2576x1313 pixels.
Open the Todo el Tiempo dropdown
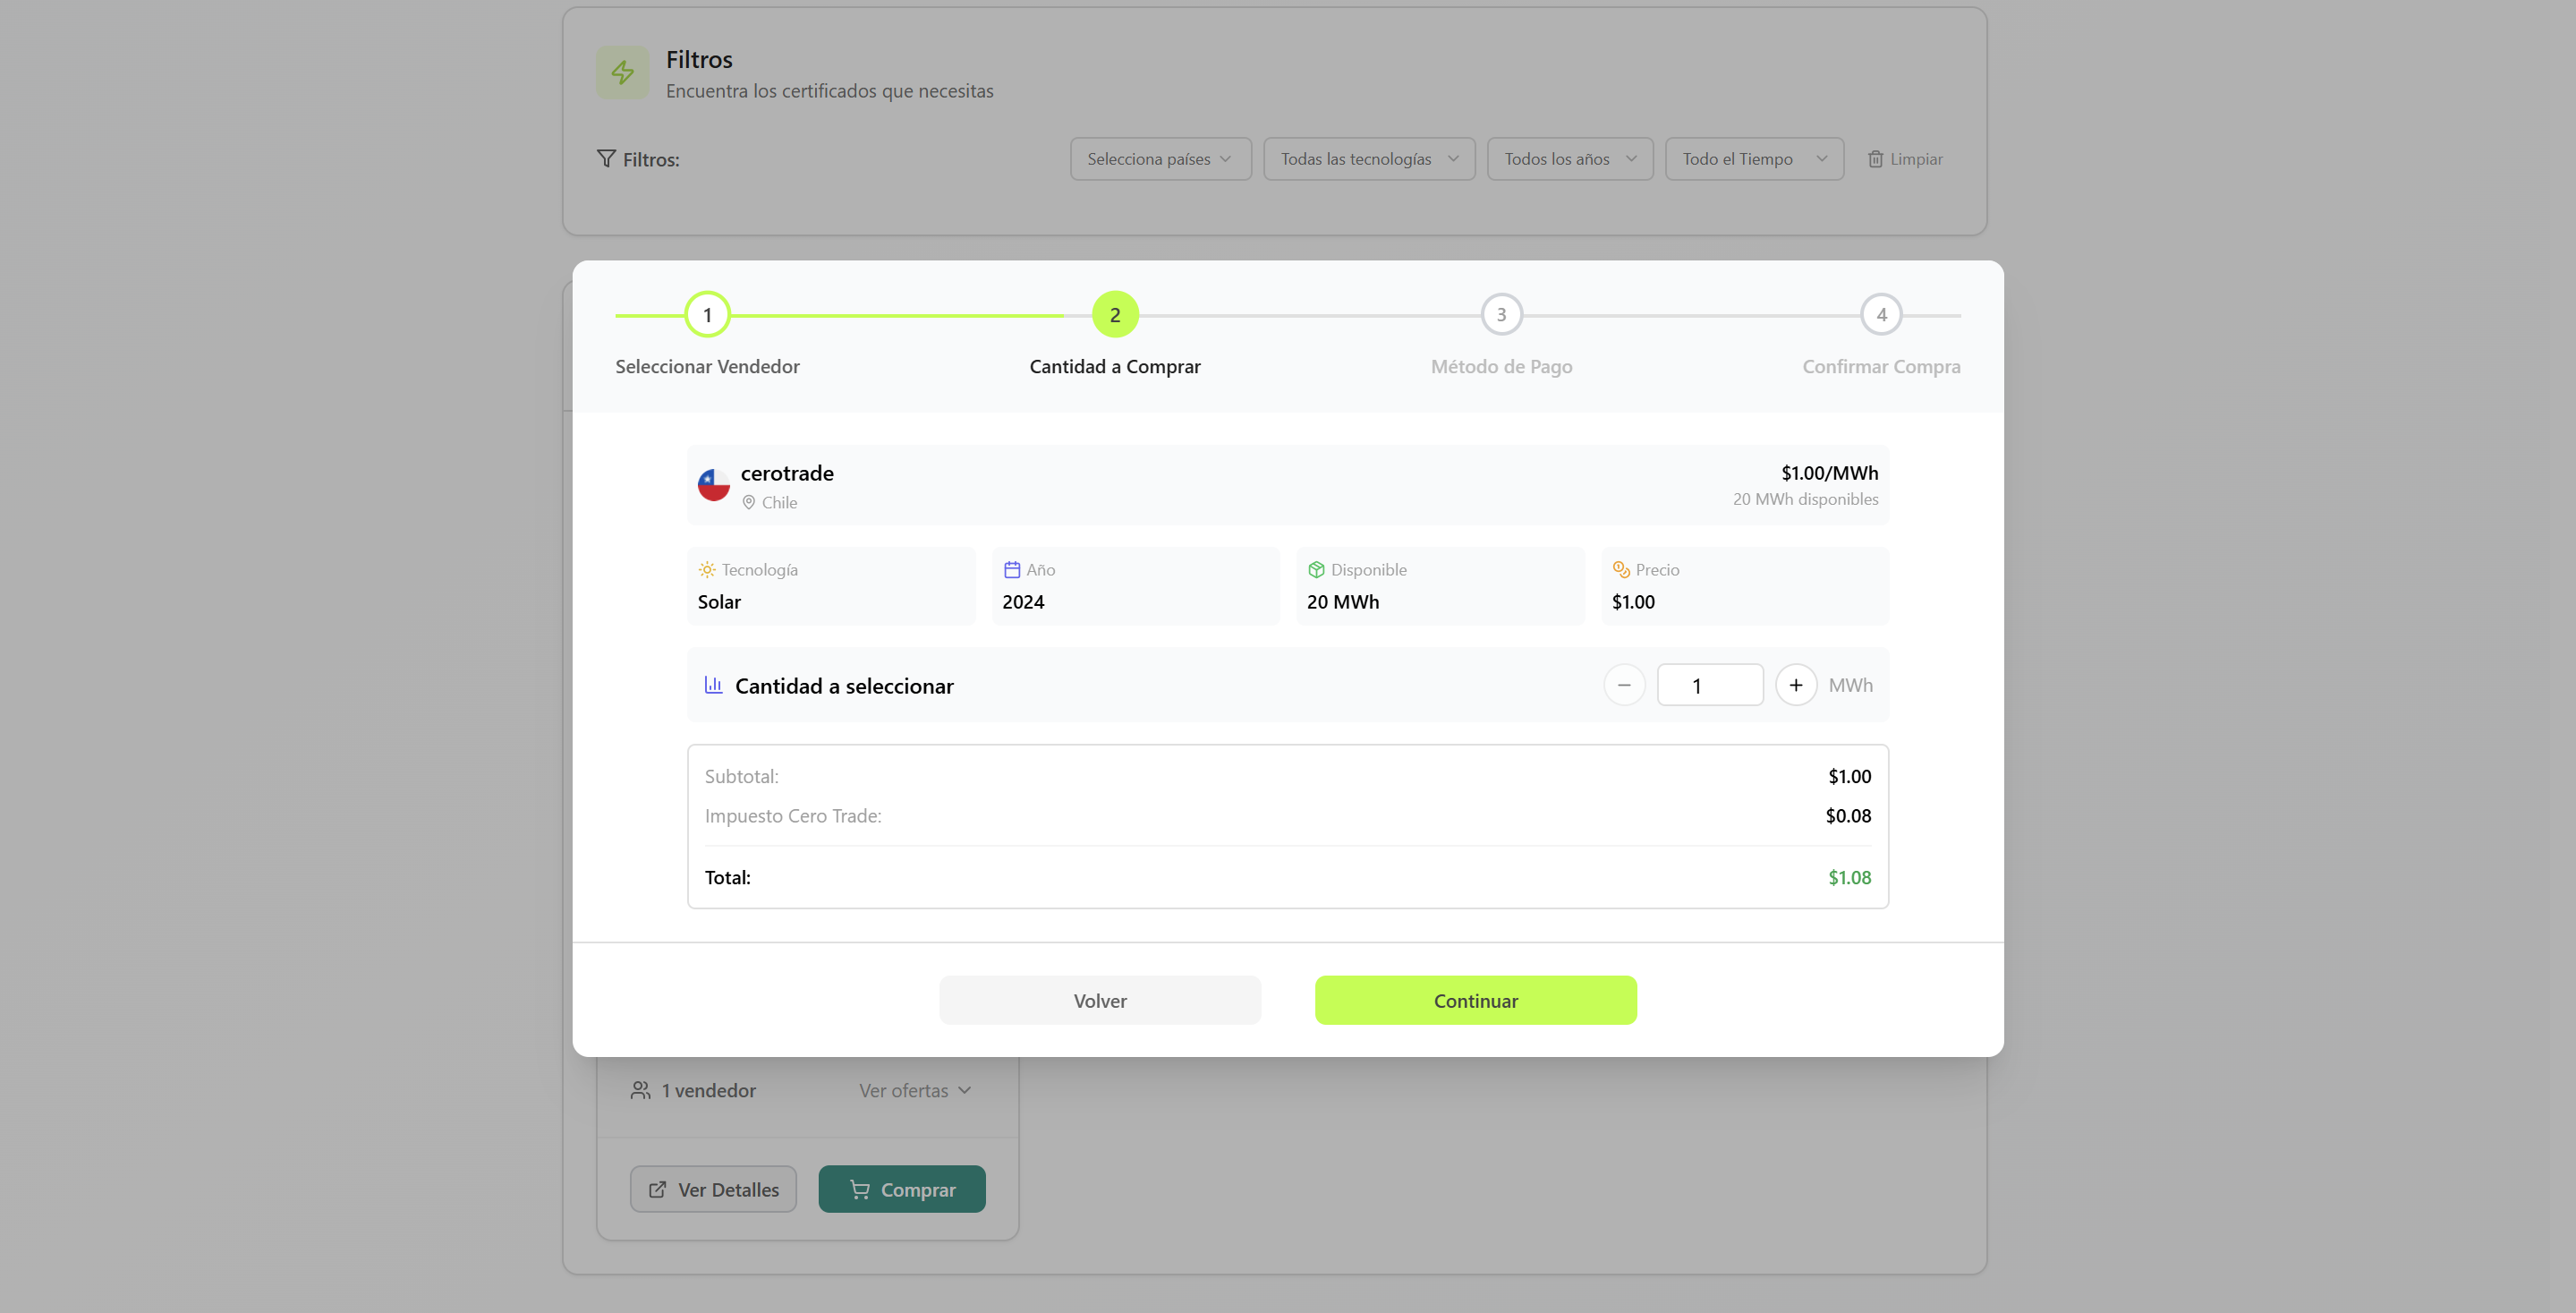pos(1753,159)
